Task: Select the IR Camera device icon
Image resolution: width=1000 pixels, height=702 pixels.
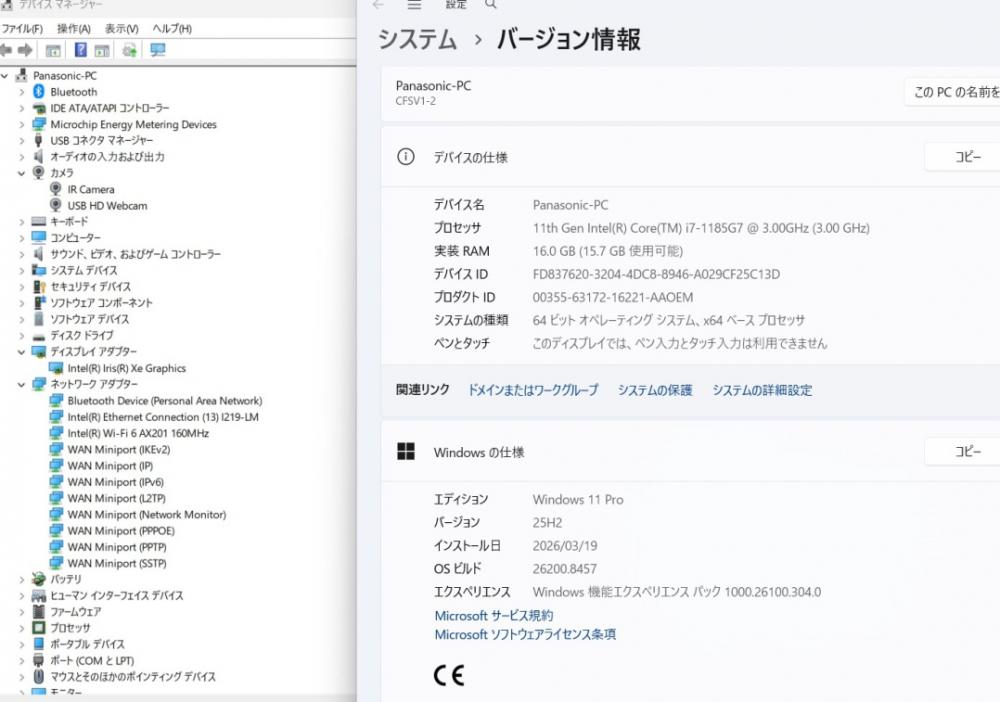Action: pos(56,189)
